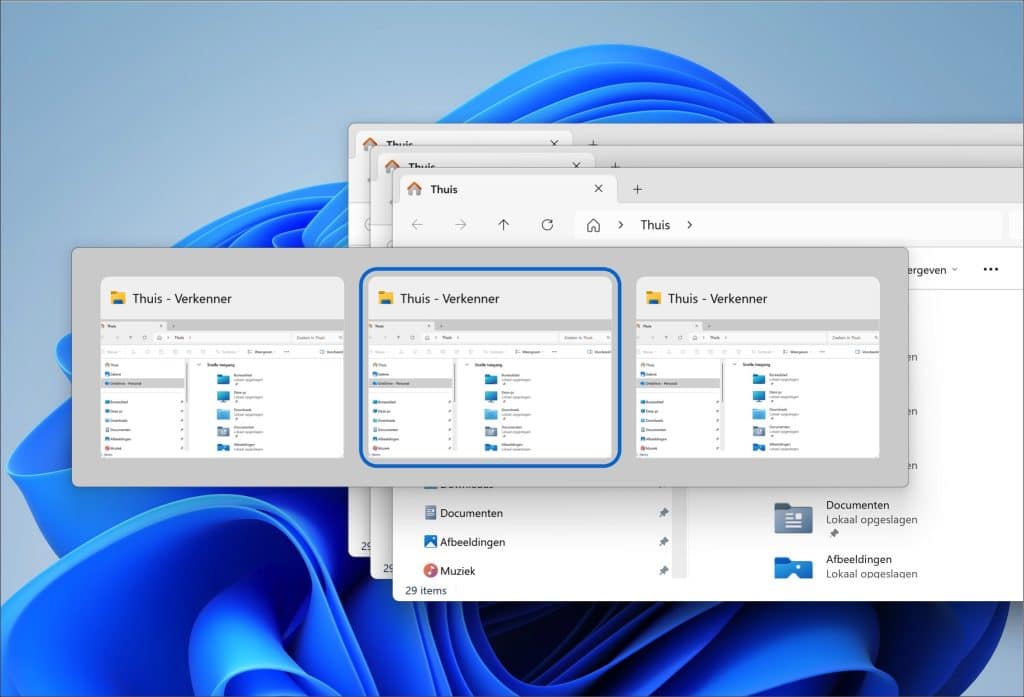The image size is (1024, 697).
Task: Unpin Afbeeldingen via its pin icon
Action: pos(664,542)
